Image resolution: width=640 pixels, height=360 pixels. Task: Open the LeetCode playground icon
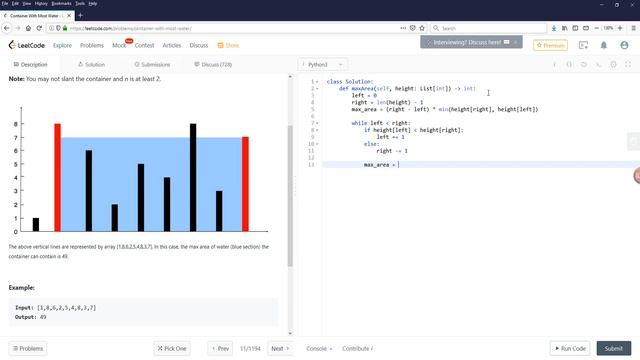click(583, 45)
